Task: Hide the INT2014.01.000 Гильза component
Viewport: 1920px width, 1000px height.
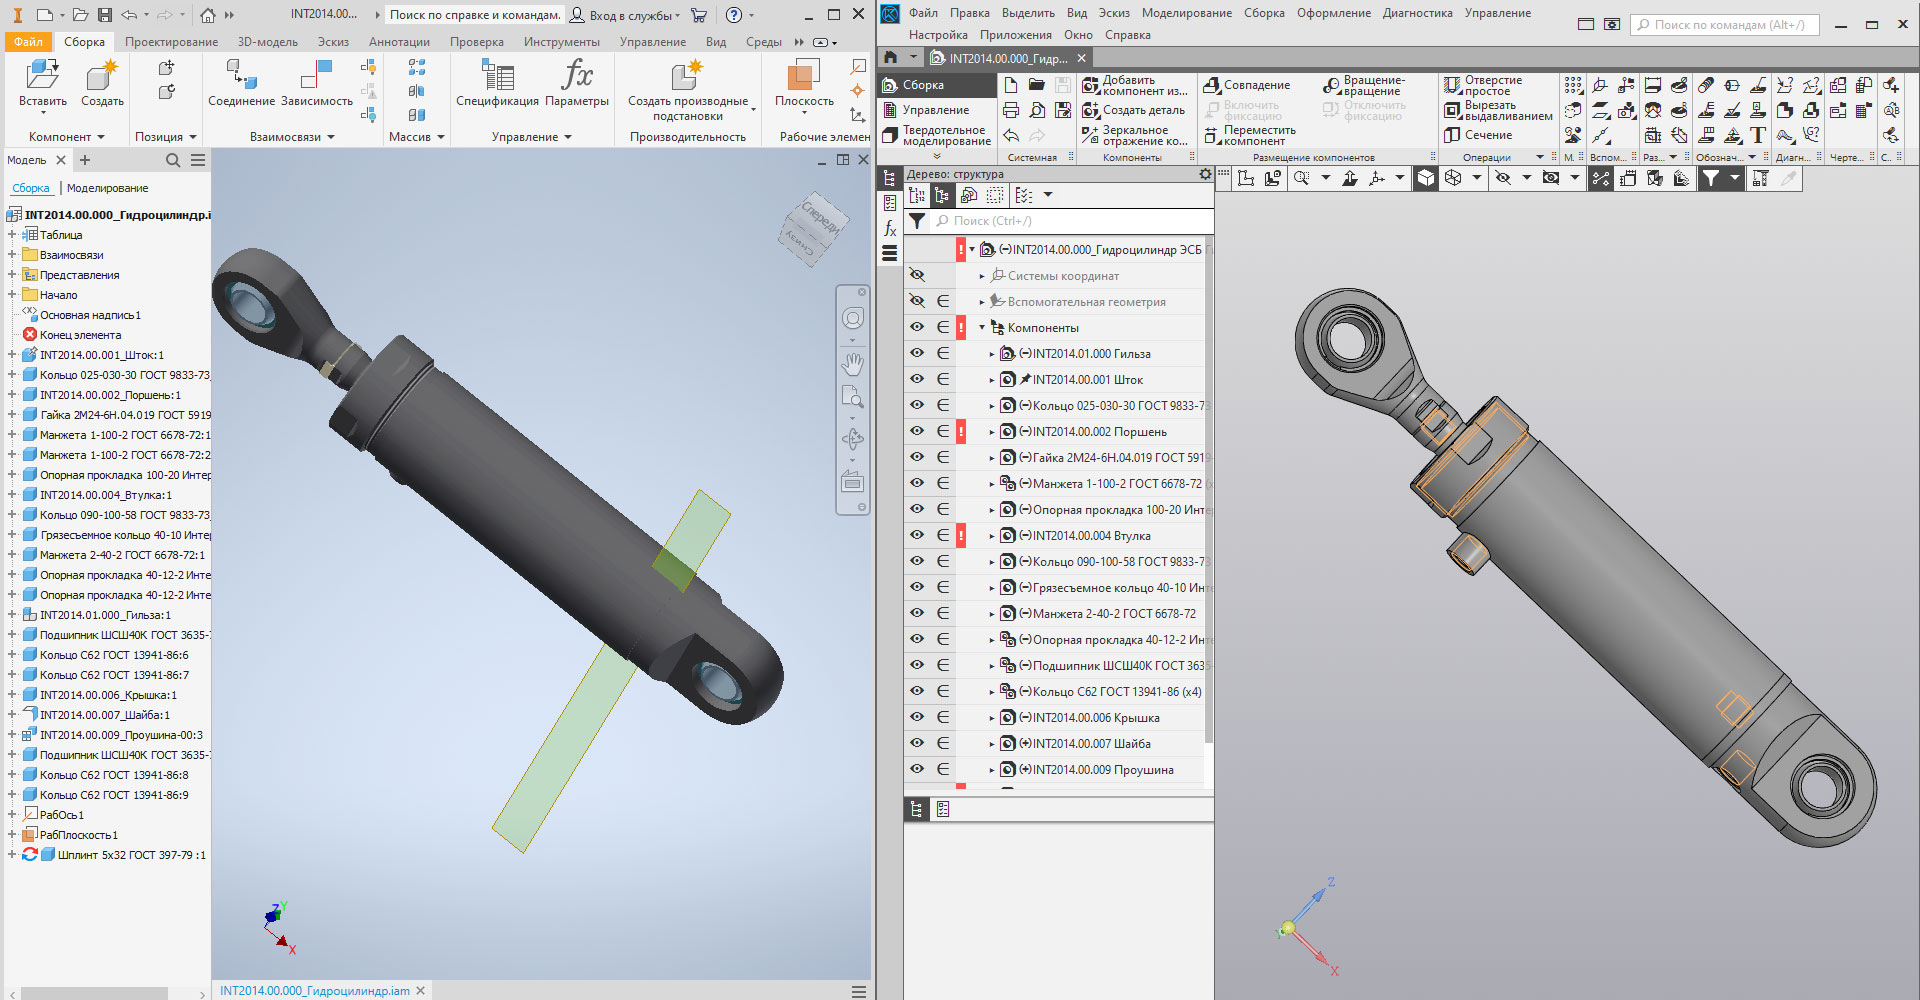Action: point(916,354)
